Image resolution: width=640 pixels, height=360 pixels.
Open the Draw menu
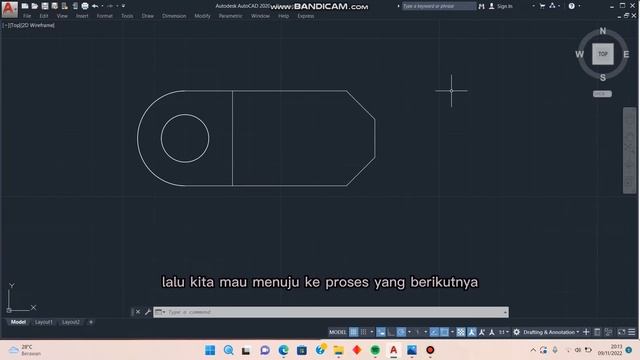148,16
